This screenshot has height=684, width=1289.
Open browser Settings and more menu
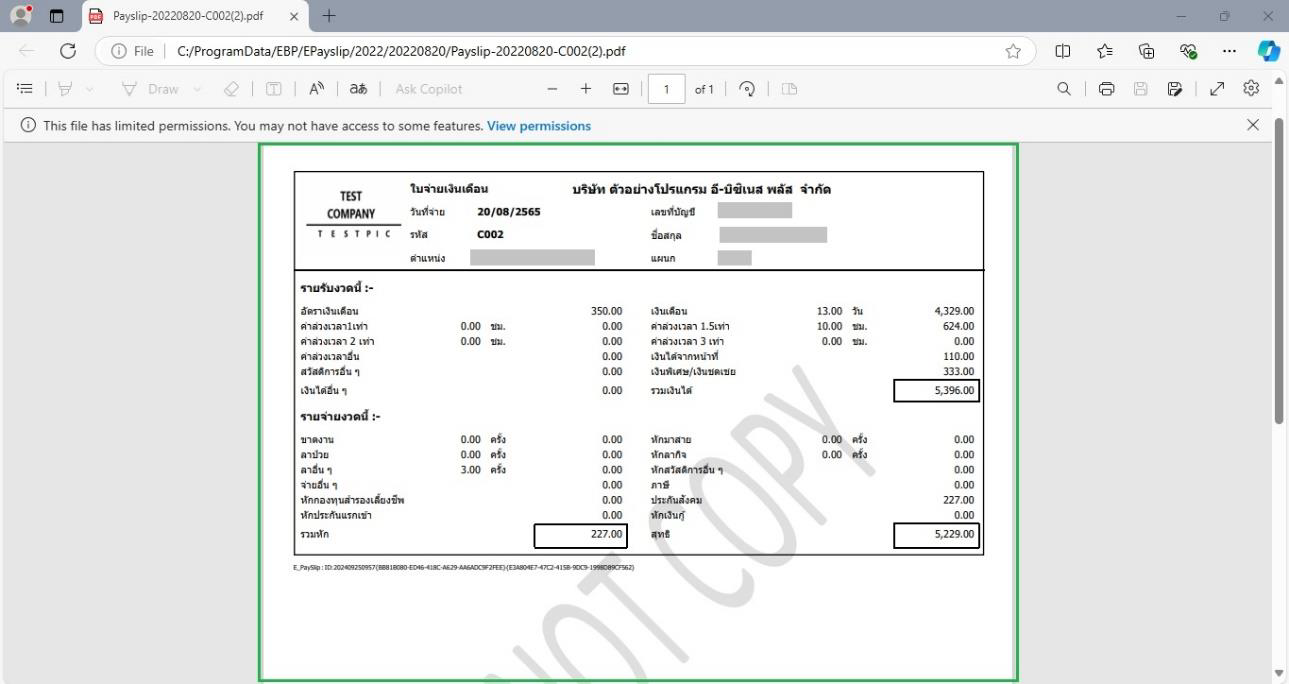pyautogui.click(x=1228, y=51)
